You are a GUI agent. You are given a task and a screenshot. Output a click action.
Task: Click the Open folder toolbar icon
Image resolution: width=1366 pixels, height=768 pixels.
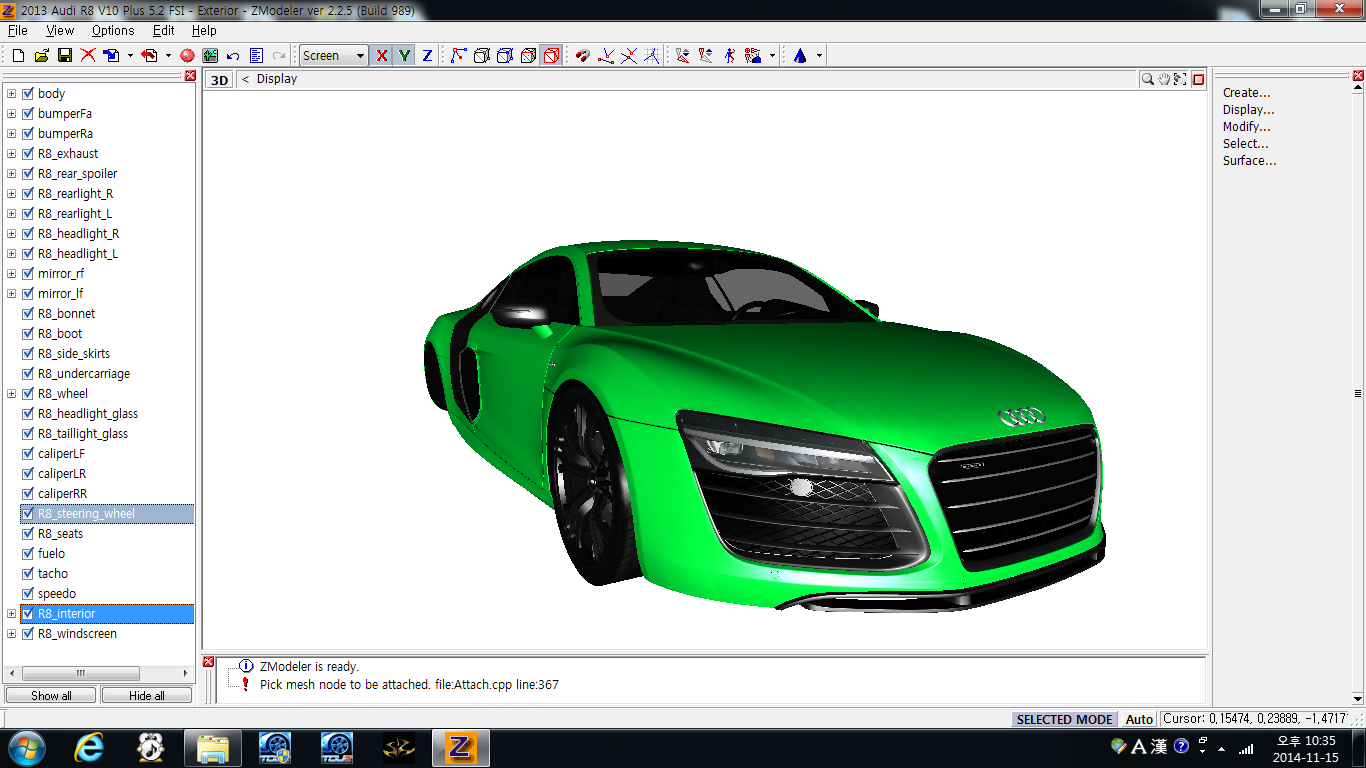coord(42,56)
